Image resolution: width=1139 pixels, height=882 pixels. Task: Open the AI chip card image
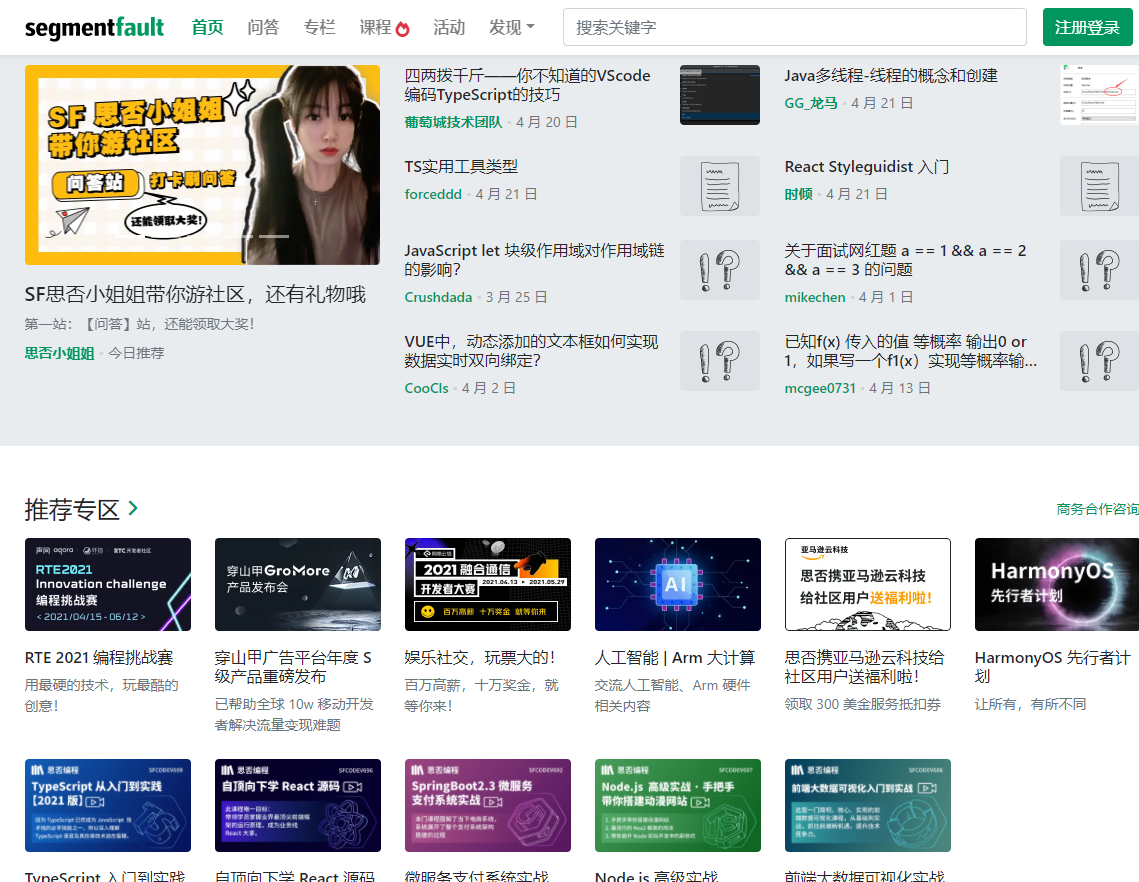coord(678,584)
